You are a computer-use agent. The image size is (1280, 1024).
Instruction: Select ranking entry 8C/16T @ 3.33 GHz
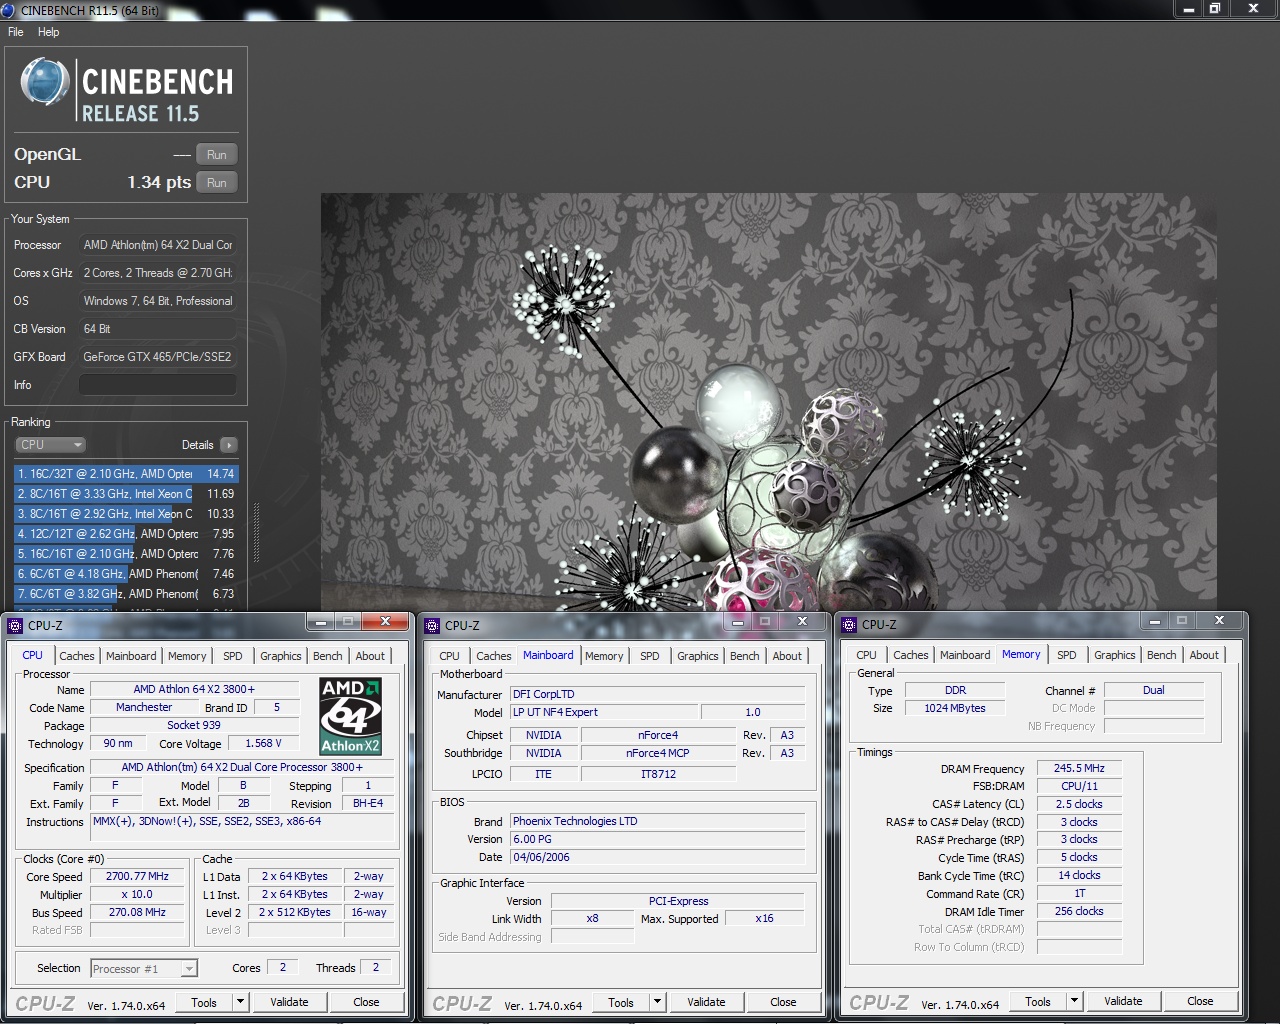[126, 494]
